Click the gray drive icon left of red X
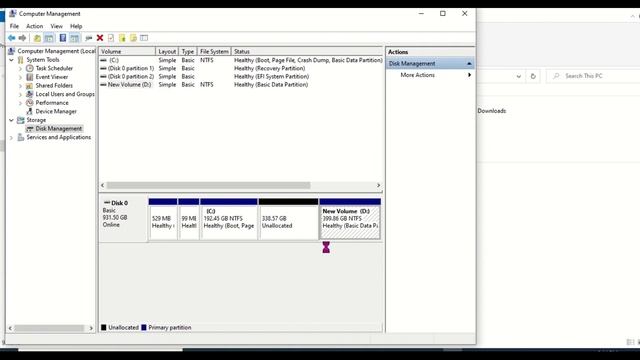Image resolution: width=640 pixels, height=360 pixels. coord(89,38)
